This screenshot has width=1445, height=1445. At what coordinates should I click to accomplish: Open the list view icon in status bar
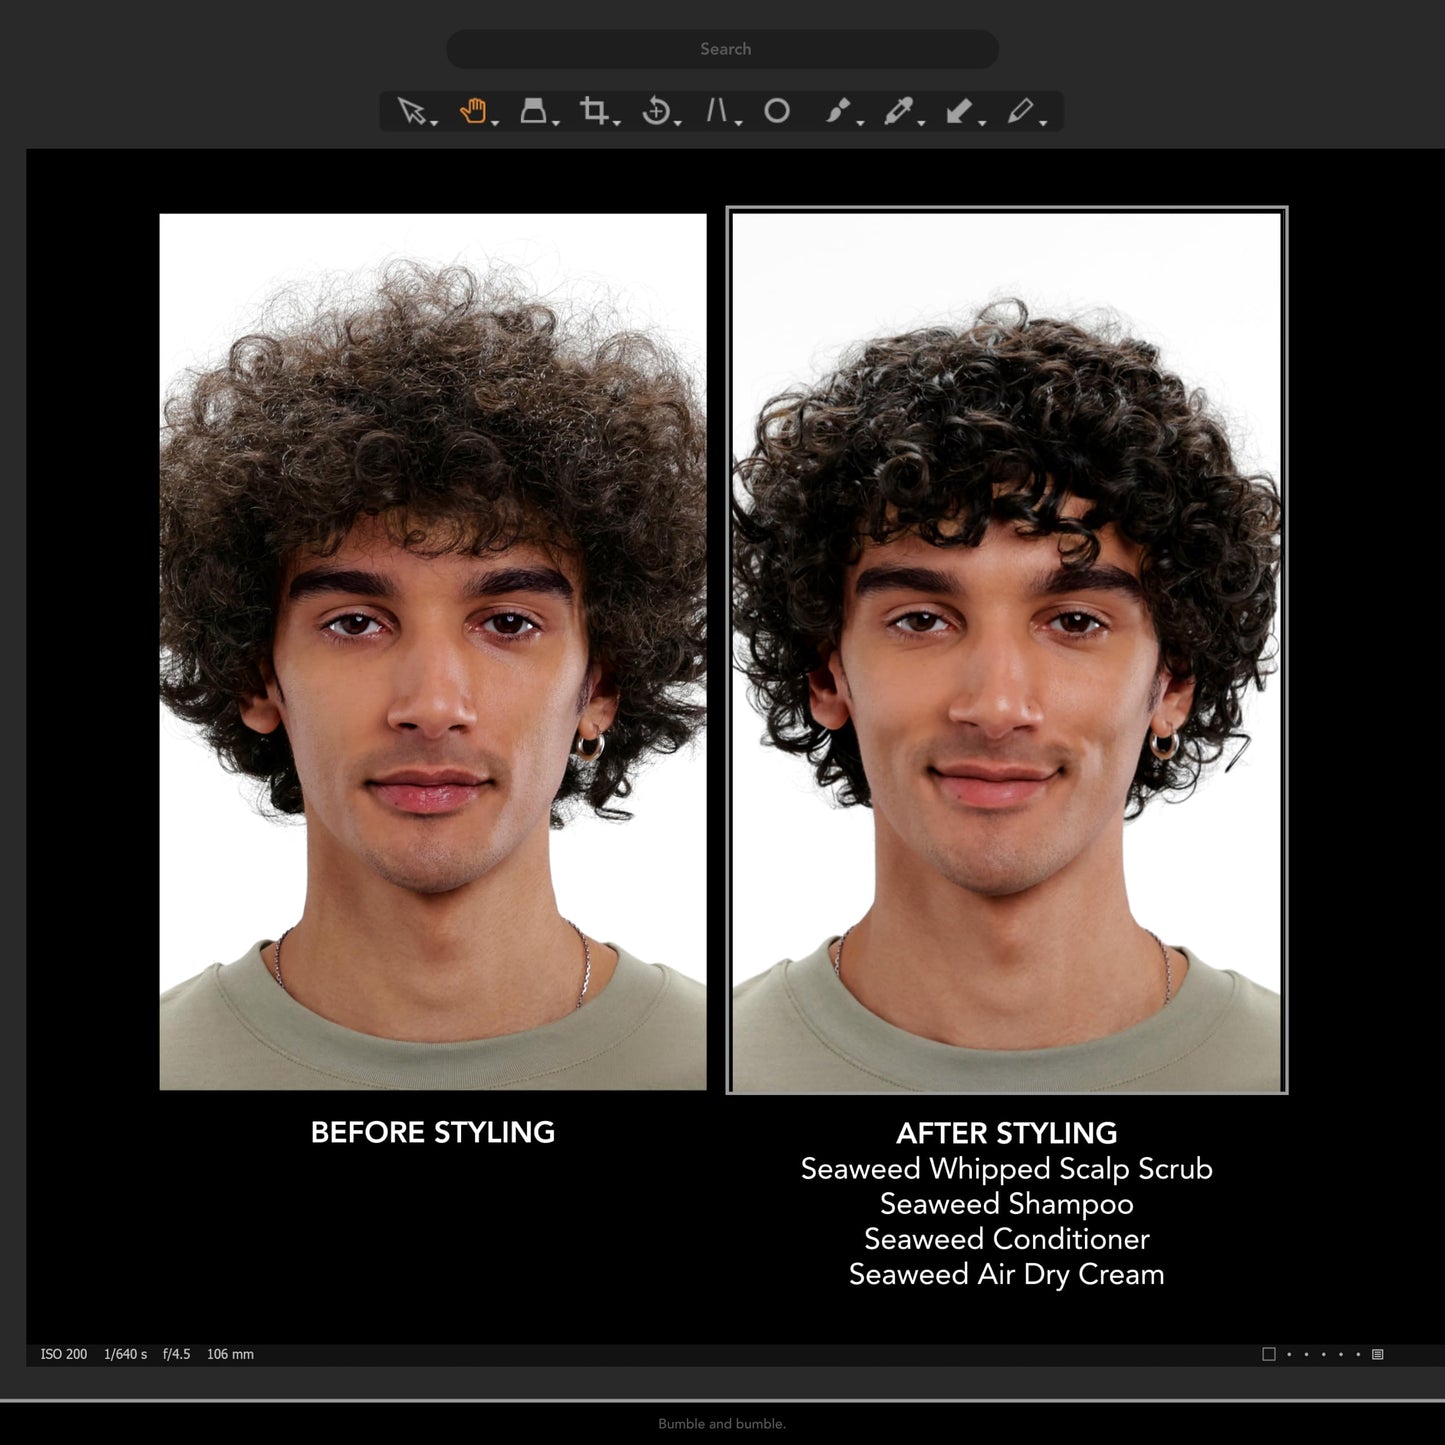pos(1378,1354)
